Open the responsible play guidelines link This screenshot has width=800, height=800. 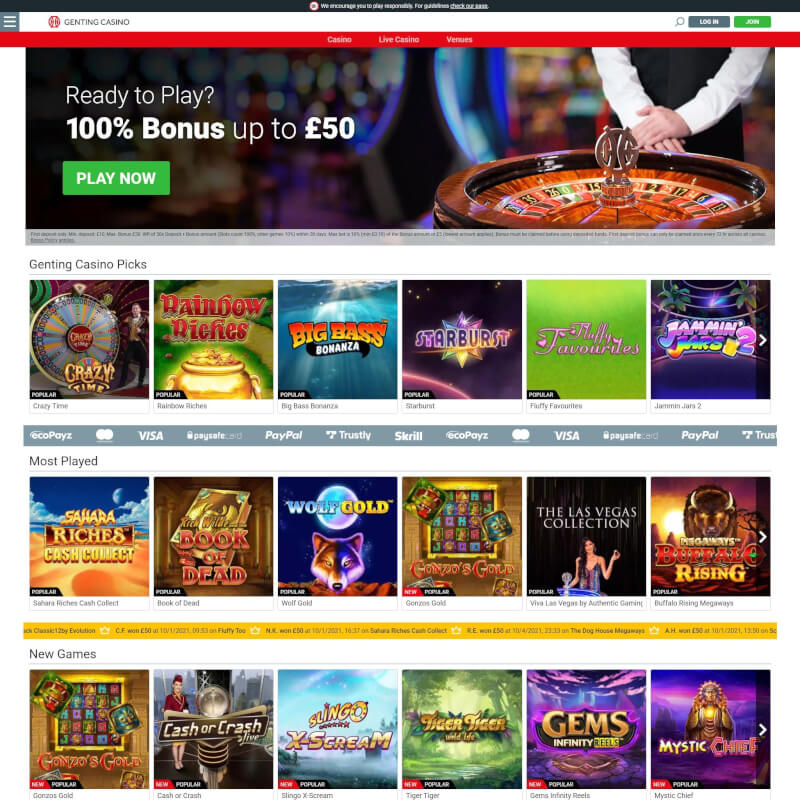click(x=469, y=6)
